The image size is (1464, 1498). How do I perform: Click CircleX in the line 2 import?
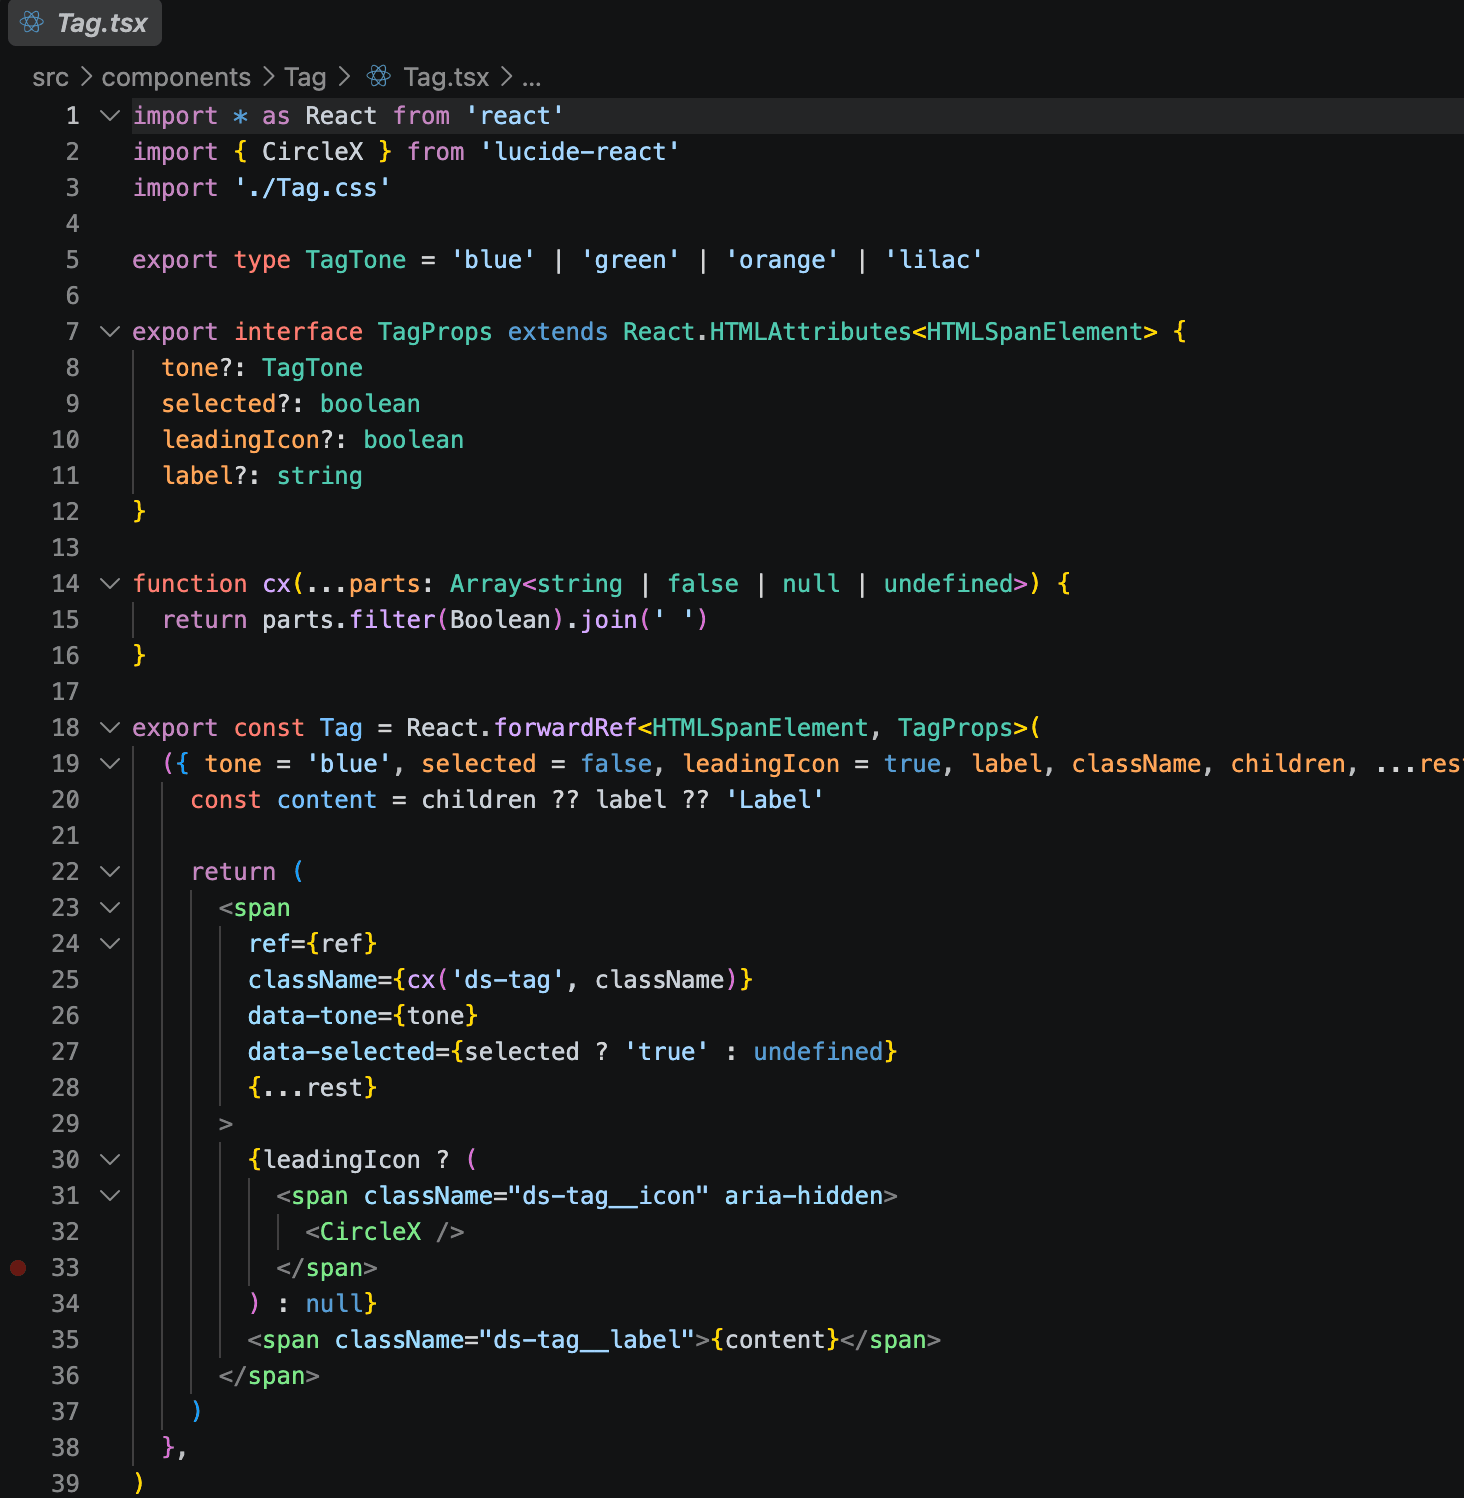(x=312, y=152)
